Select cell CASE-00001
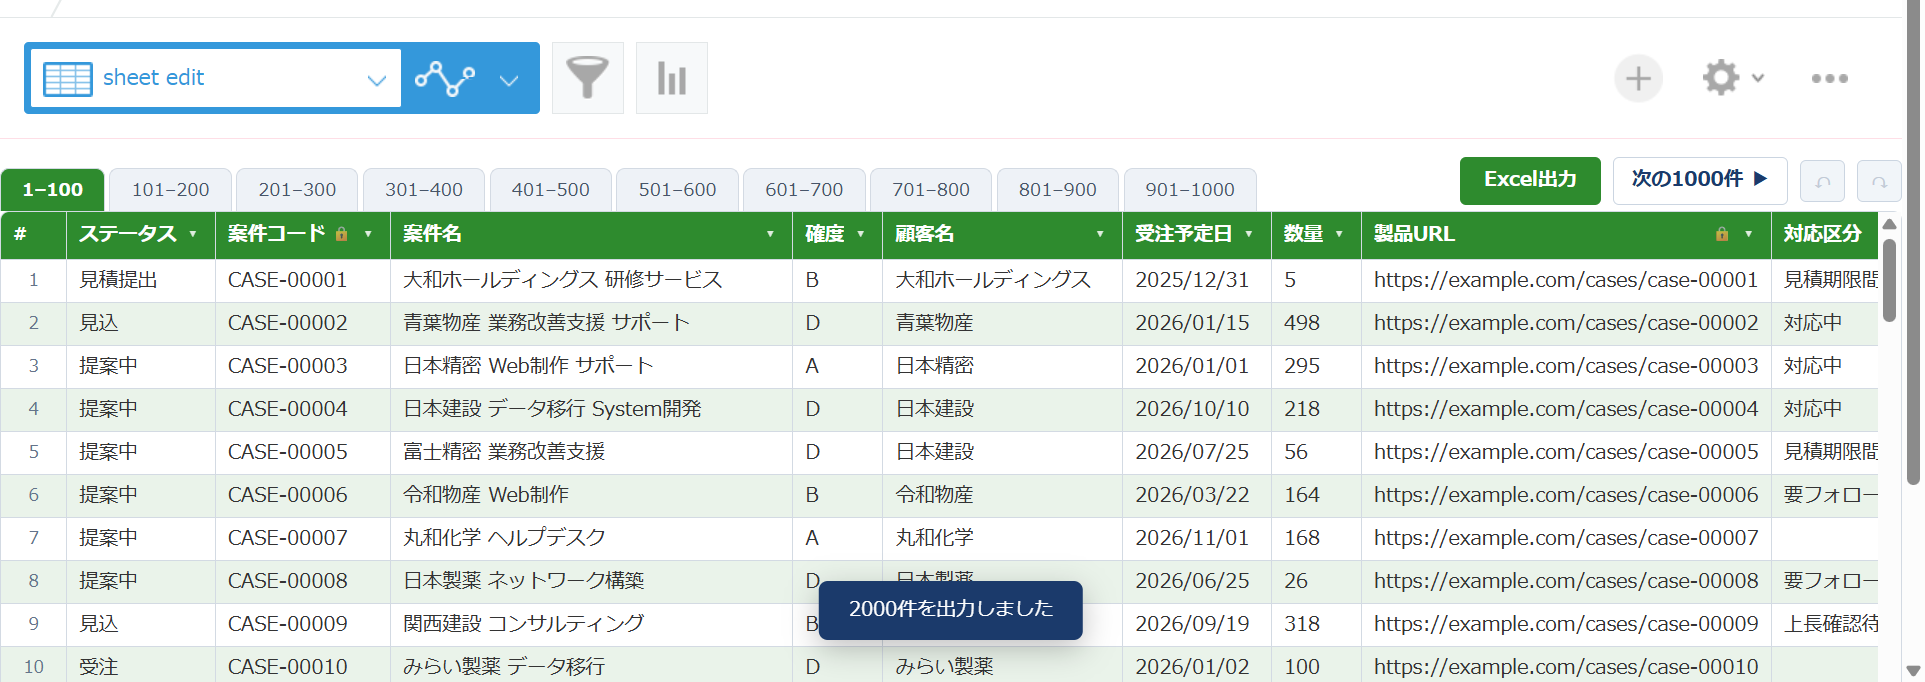This screenshot has width=1925, height=682. [x=303, y=280]
